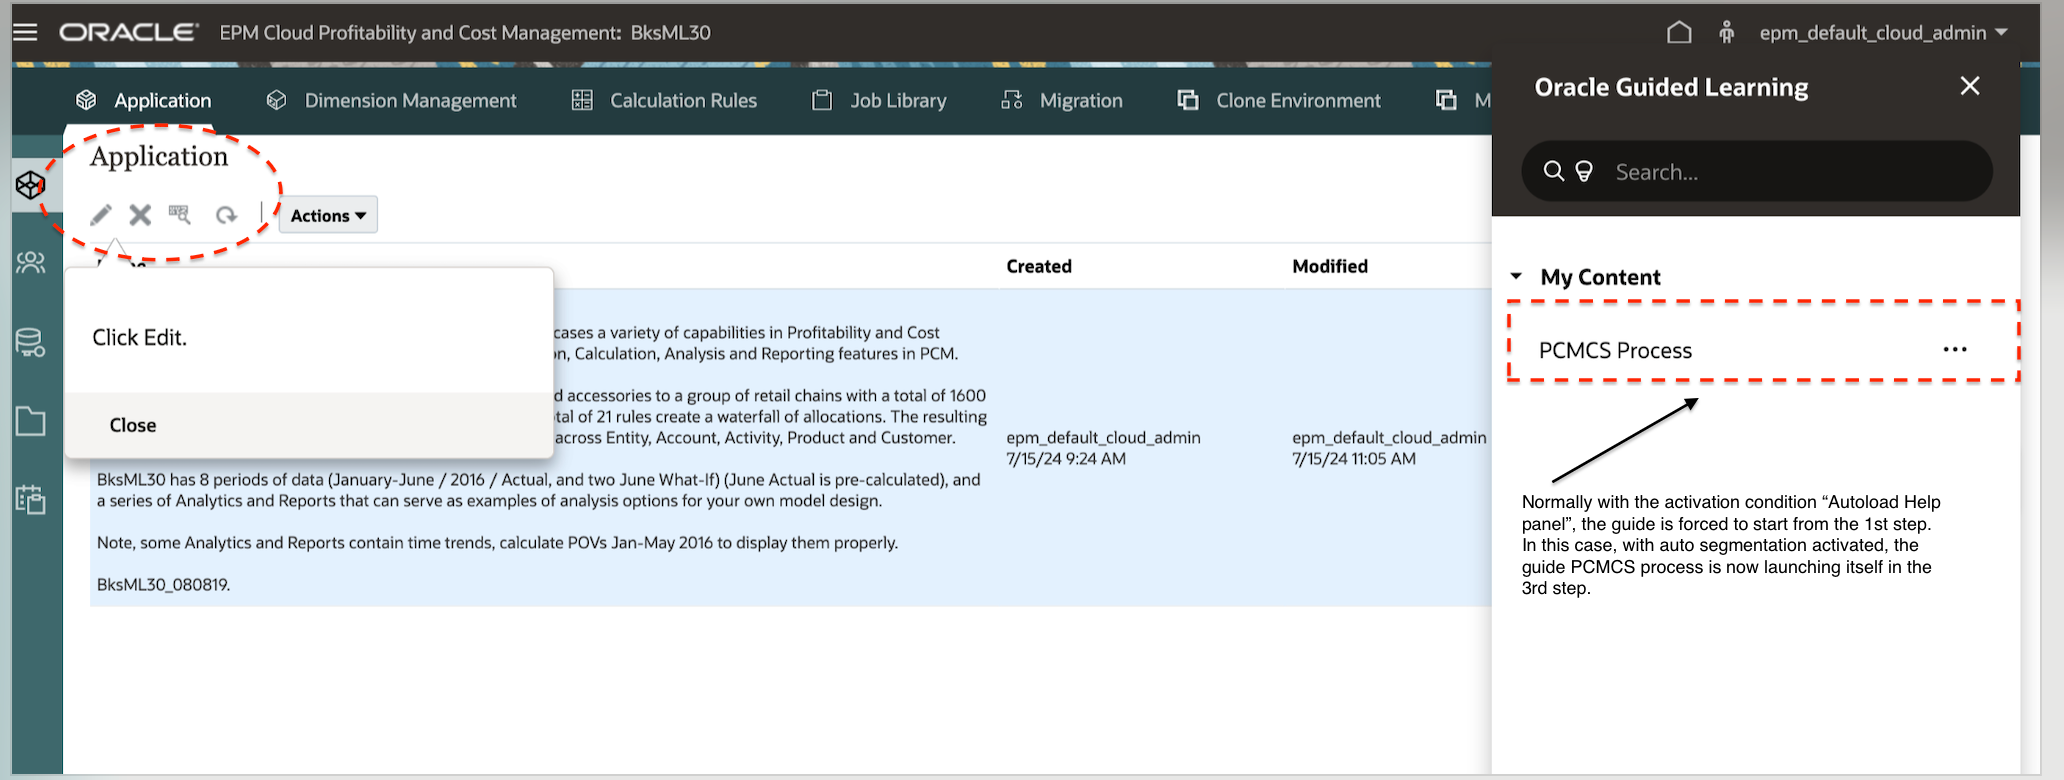Close the Oracle Guided Learning panel
The height and width of the screenshot is (780, 2064).
1970,86
